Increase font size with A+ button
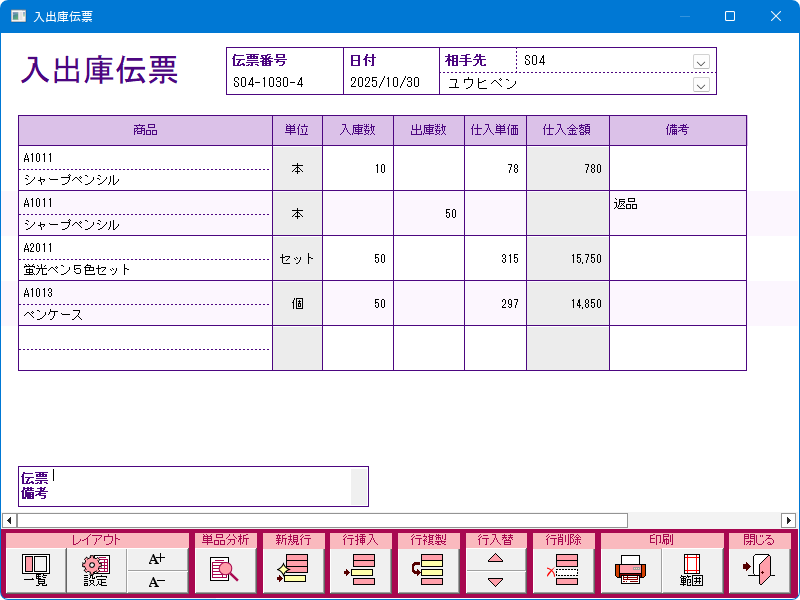This screenshot has width=800, height=600. click(x=157, y=560)
